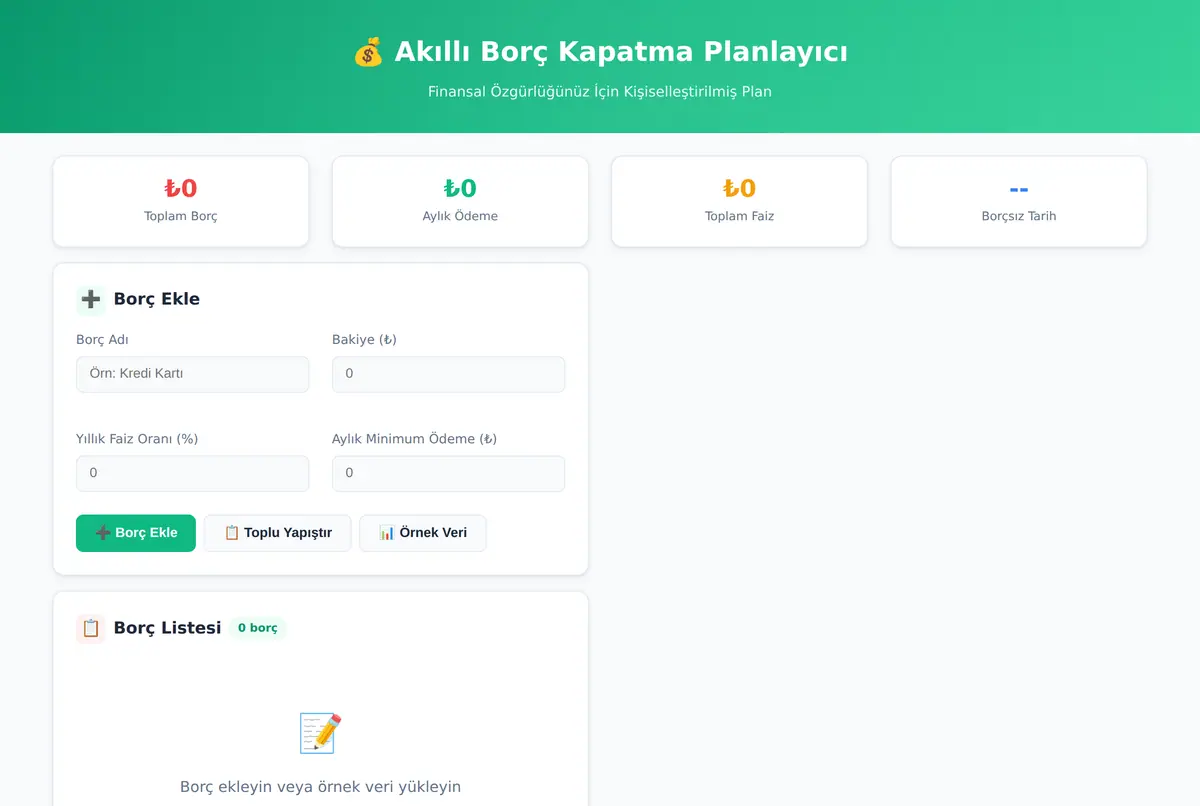Click the Aylık Ödeme summary card
This screenshot has height=806, width=1200.
click(460, 201)
